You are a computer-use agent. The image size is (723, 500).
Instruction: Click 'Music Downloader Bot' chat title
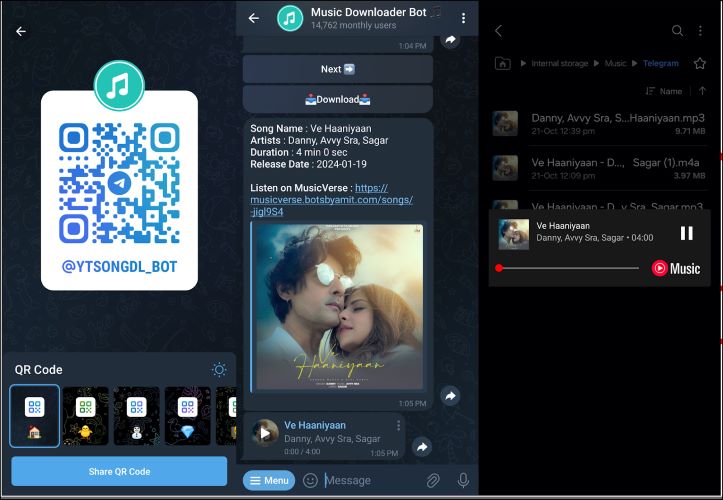[x=368, y=12]
